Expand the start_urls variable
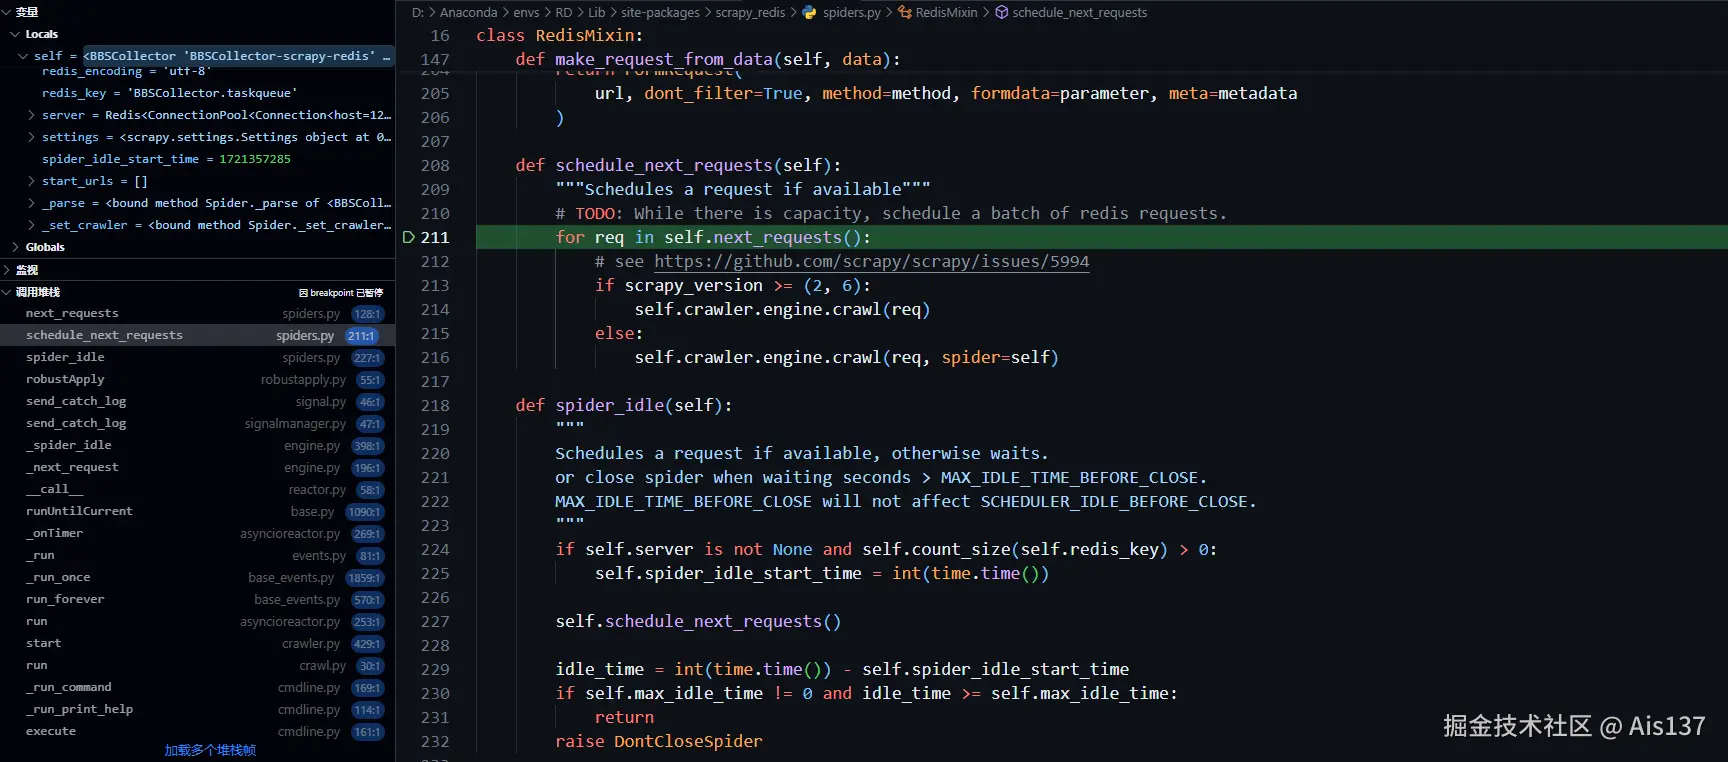Viewport: 1728px width, 762px height. 32,181
